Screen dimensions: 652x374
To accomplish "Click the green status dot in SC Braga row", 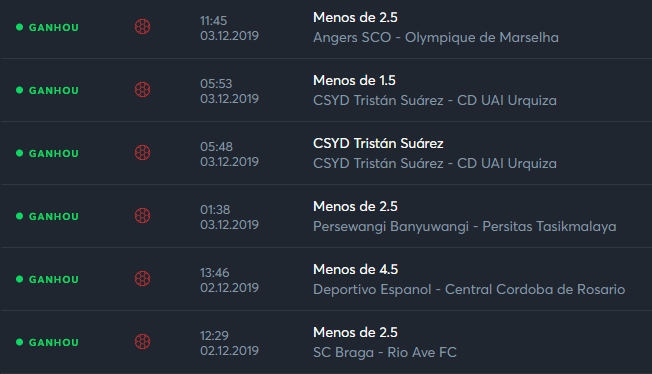I will coord(19,342).
